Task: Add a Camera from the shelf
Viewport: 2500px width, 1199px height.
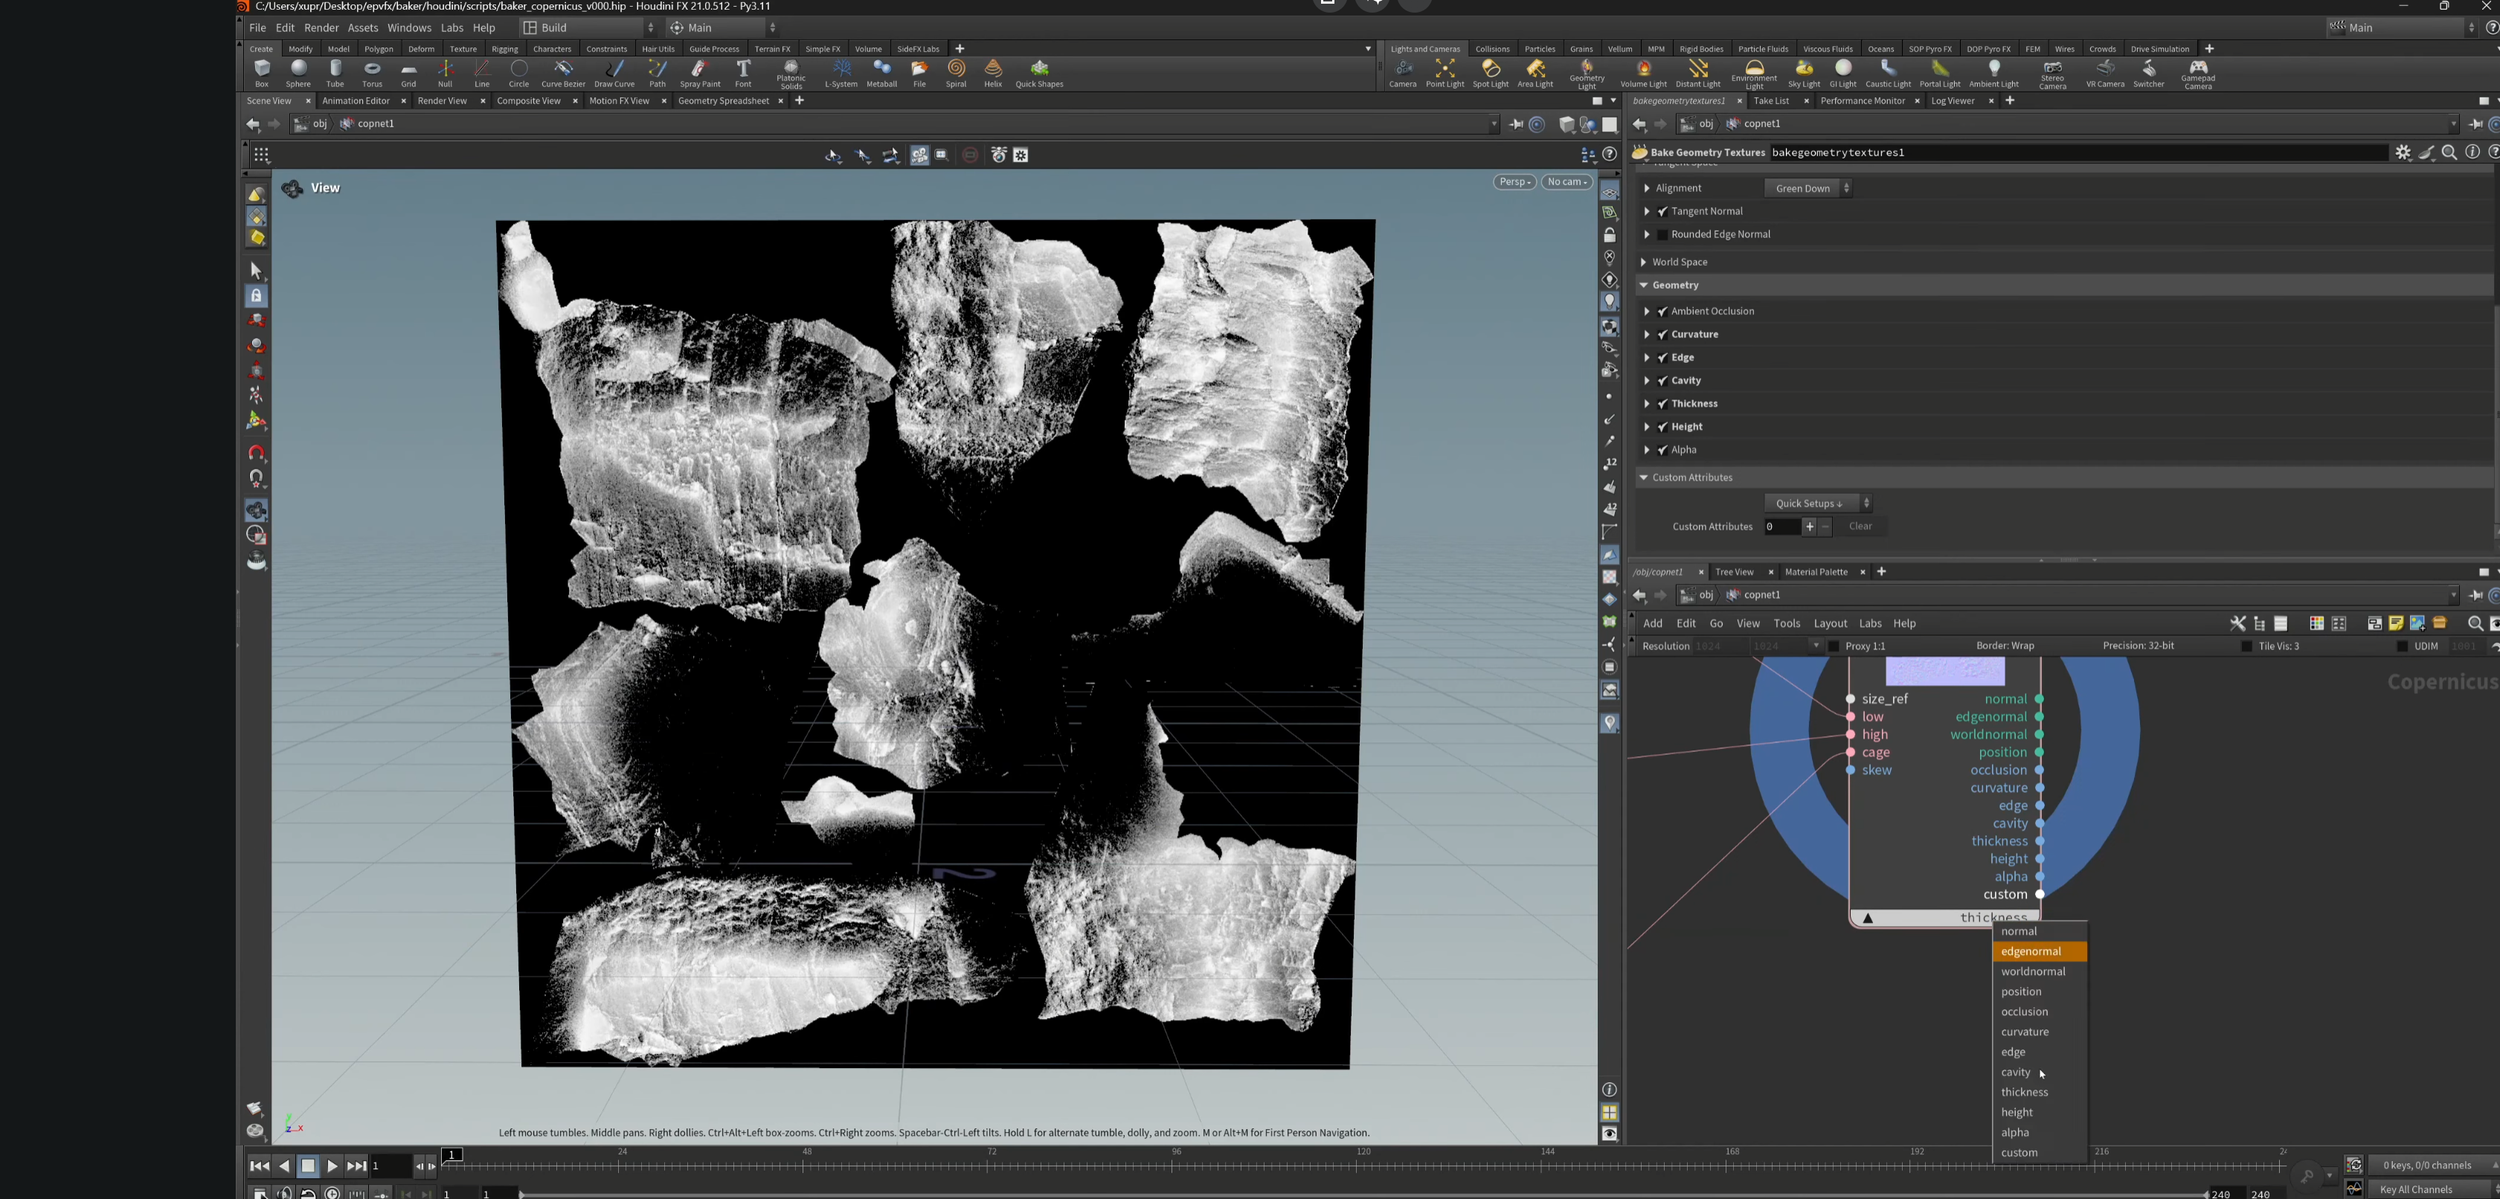Action: pos(1402,71)
